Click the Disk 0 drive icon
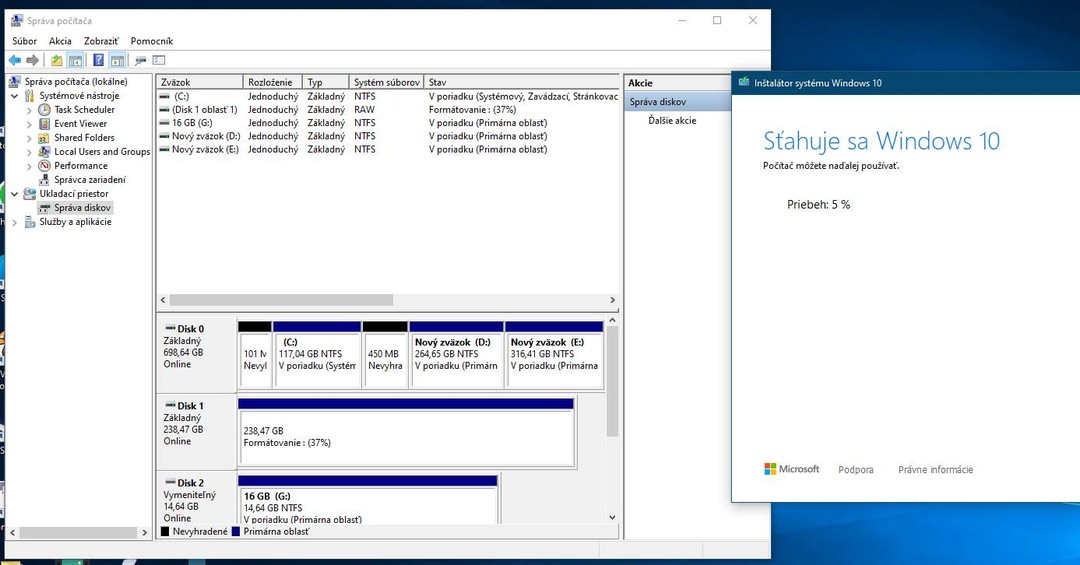 point(170,329)
